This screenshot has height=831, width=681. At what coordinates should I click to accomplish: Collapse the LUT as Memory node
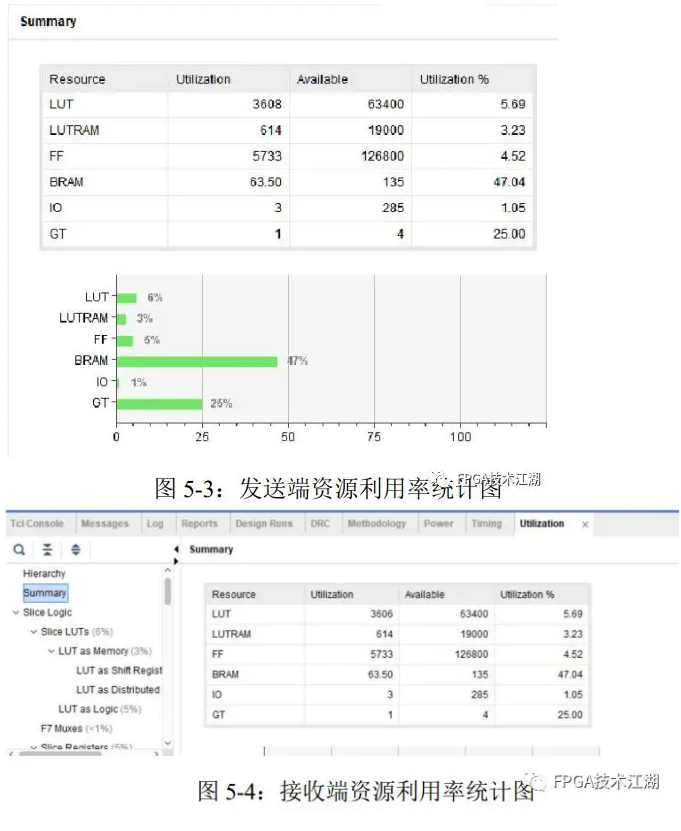tap(51, 651)
